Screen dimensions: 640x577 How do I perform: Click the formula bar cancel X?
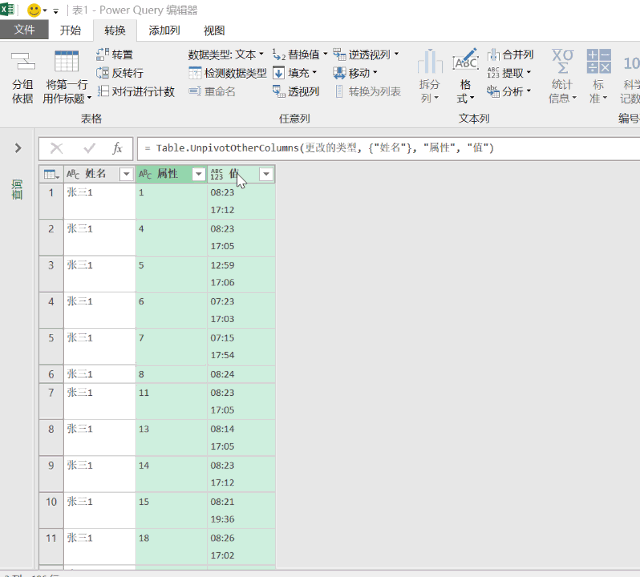point(57,148)
